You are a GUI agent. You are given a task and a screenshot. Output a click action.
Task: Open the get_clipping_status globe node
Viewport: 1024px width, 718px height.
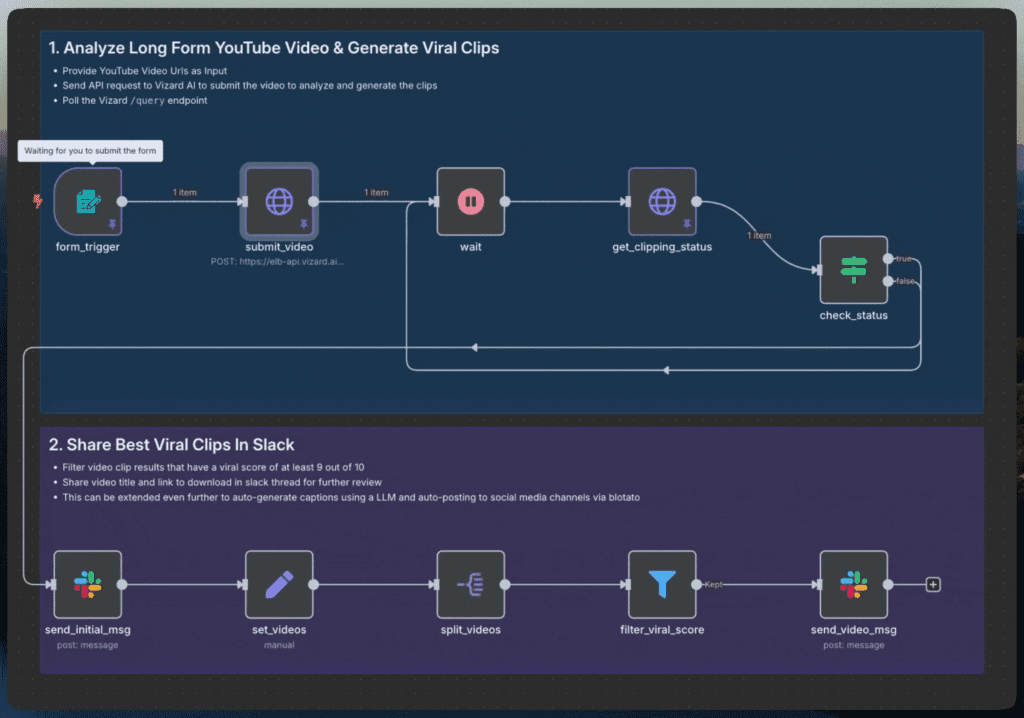[x=662, y=201]
